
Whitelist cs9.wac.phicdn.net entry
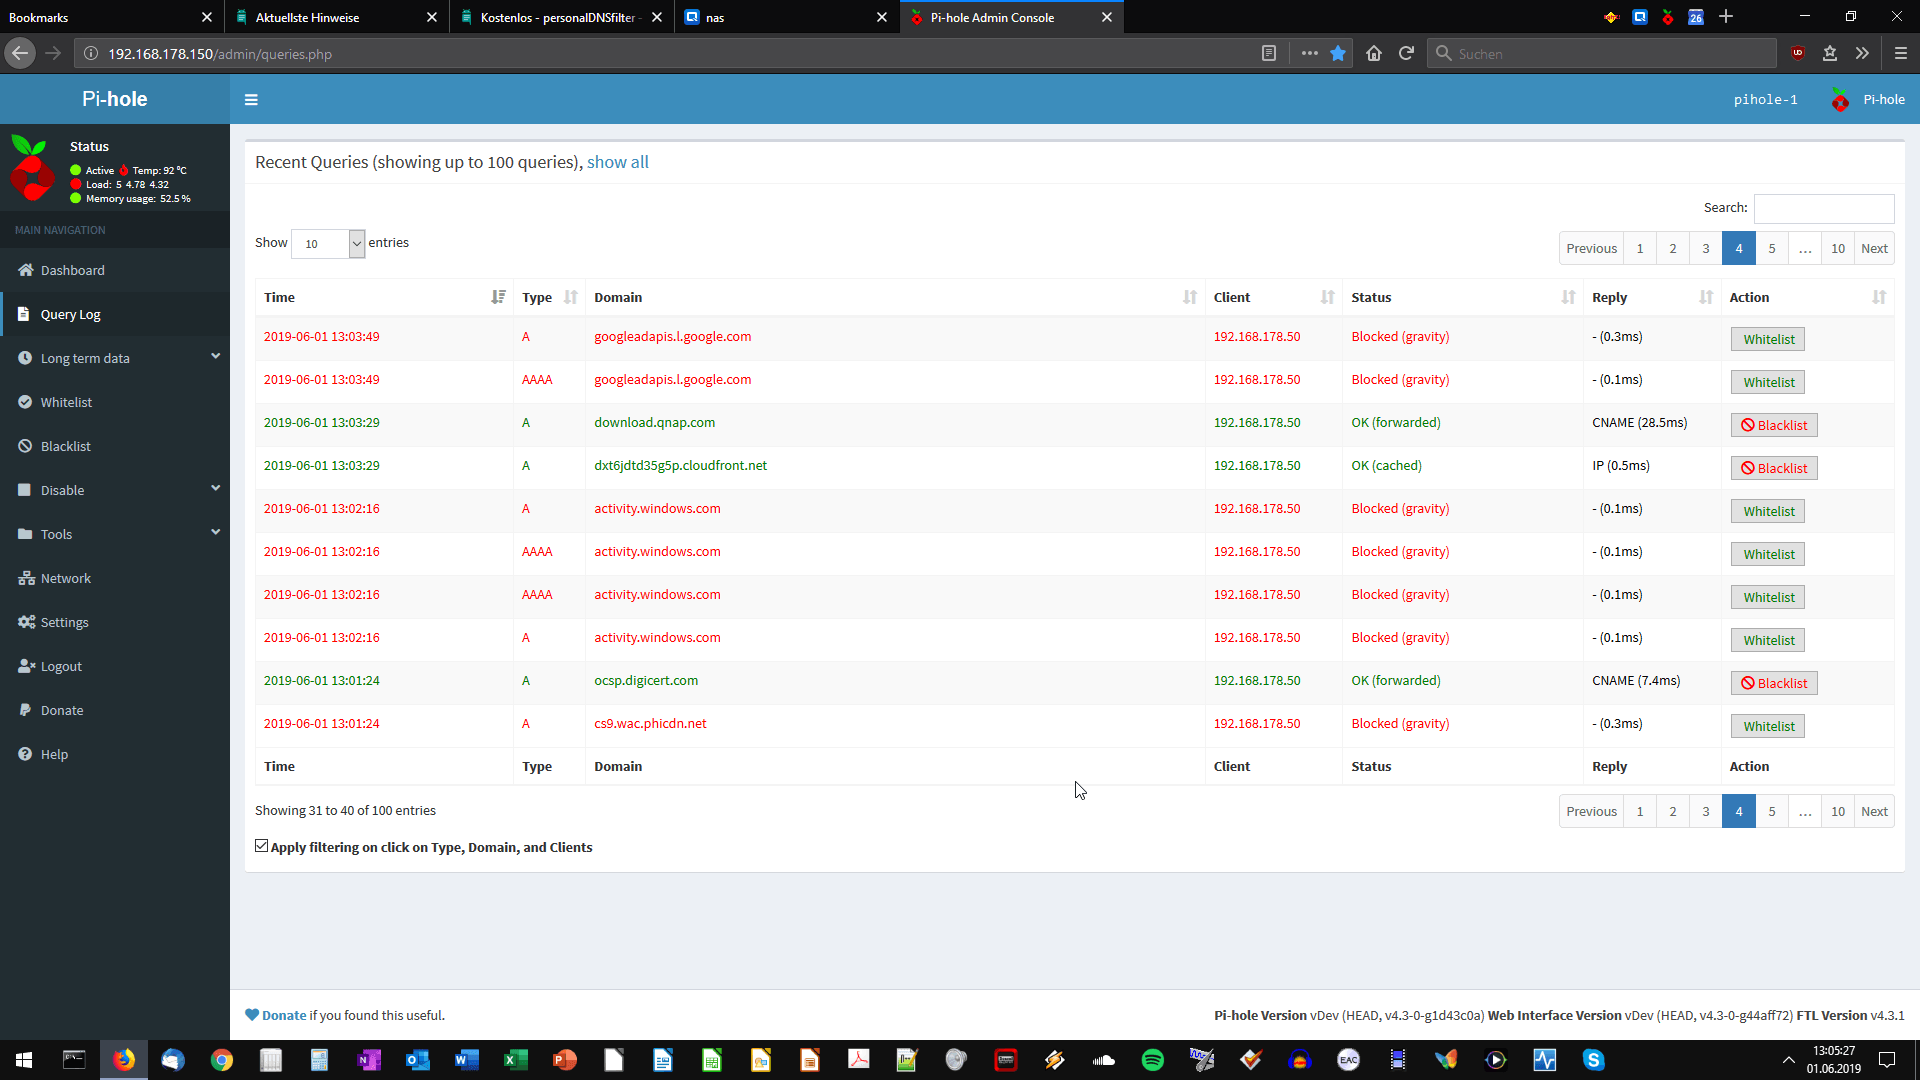(1768, 727)
